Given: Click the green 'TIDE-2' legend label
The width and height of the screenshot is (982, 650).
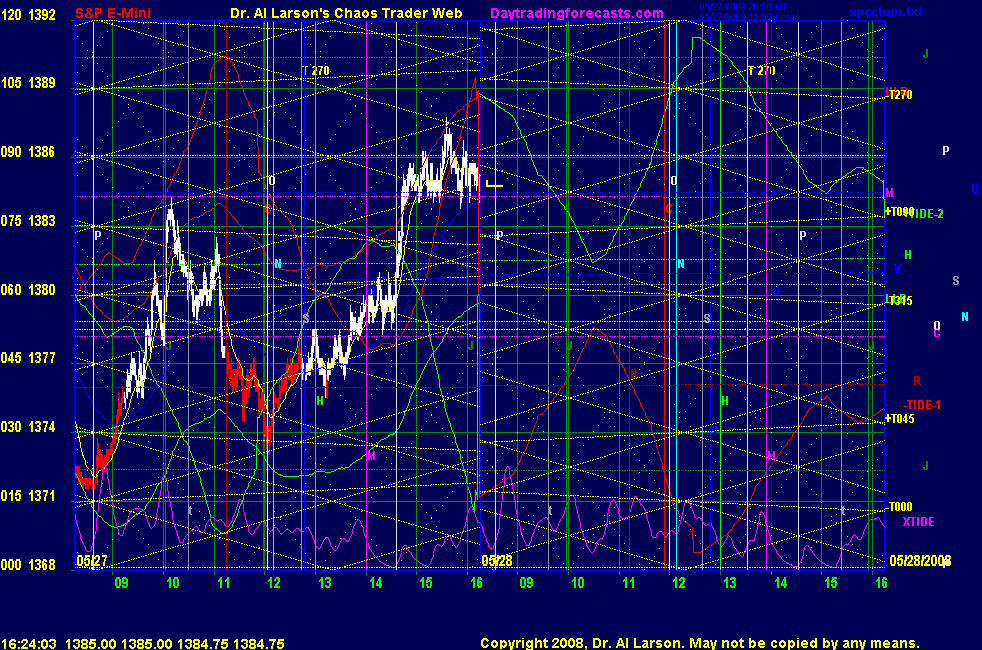Looking at the screenshot, I should [926, 214].
